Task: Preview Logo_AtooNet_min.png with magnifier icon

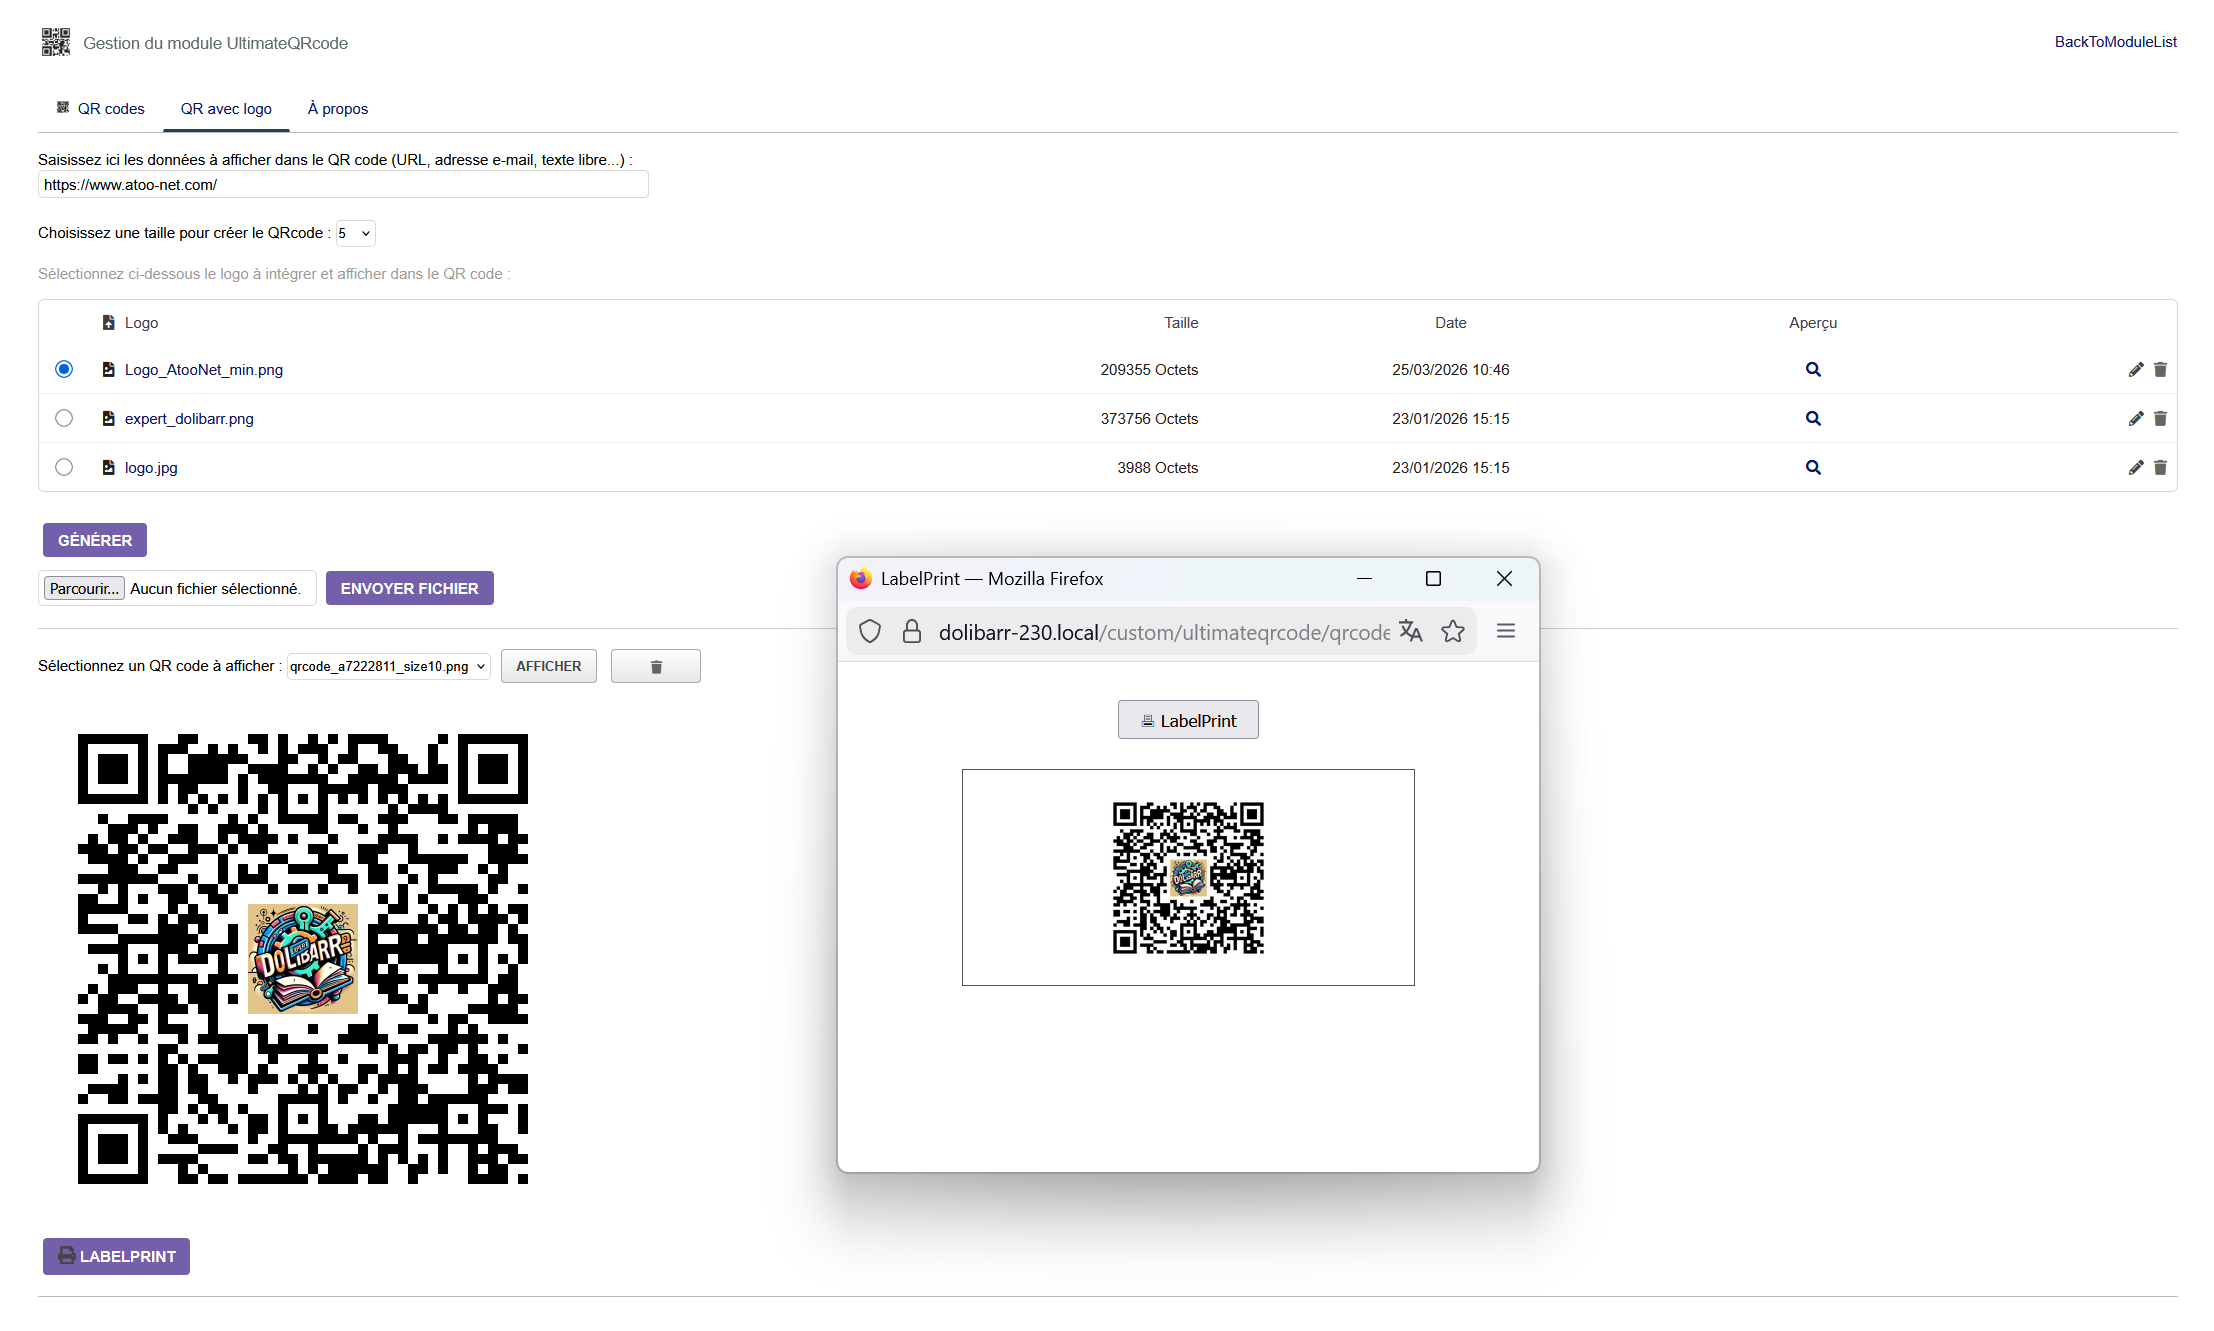Action: [x=1812, y=370]
